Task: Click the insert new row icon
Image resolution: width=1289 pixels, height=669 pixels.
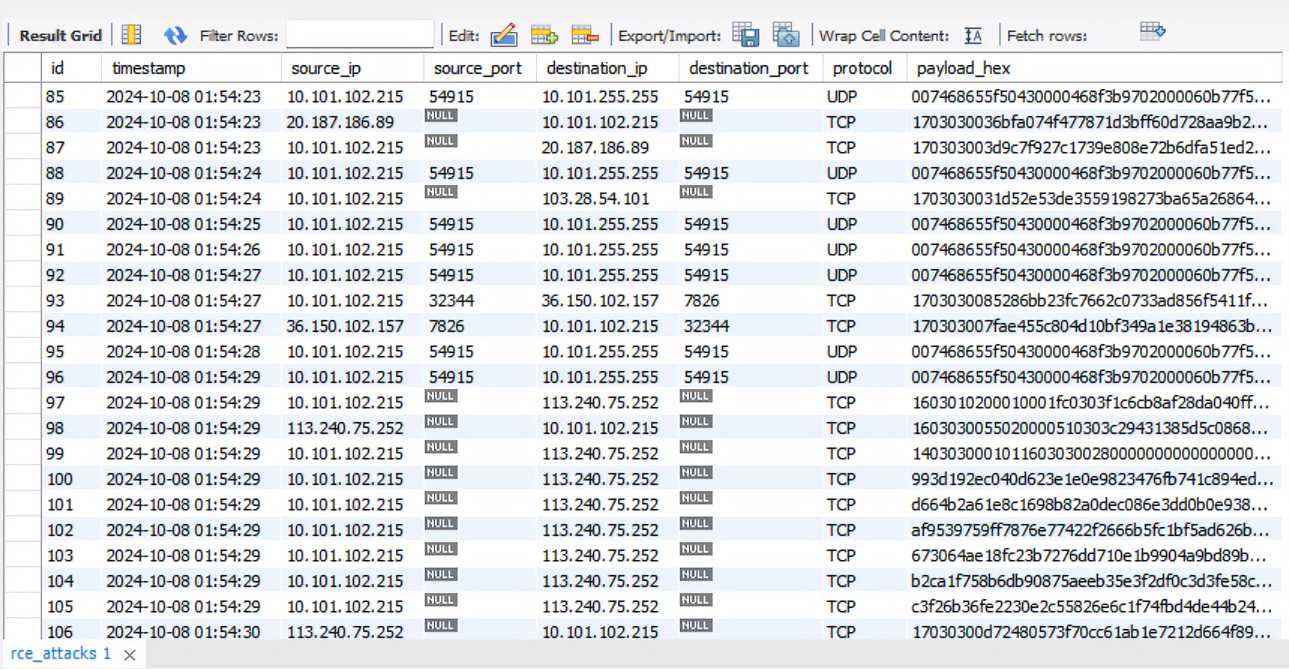Action: pyautogui.click(x=544, y=36)
